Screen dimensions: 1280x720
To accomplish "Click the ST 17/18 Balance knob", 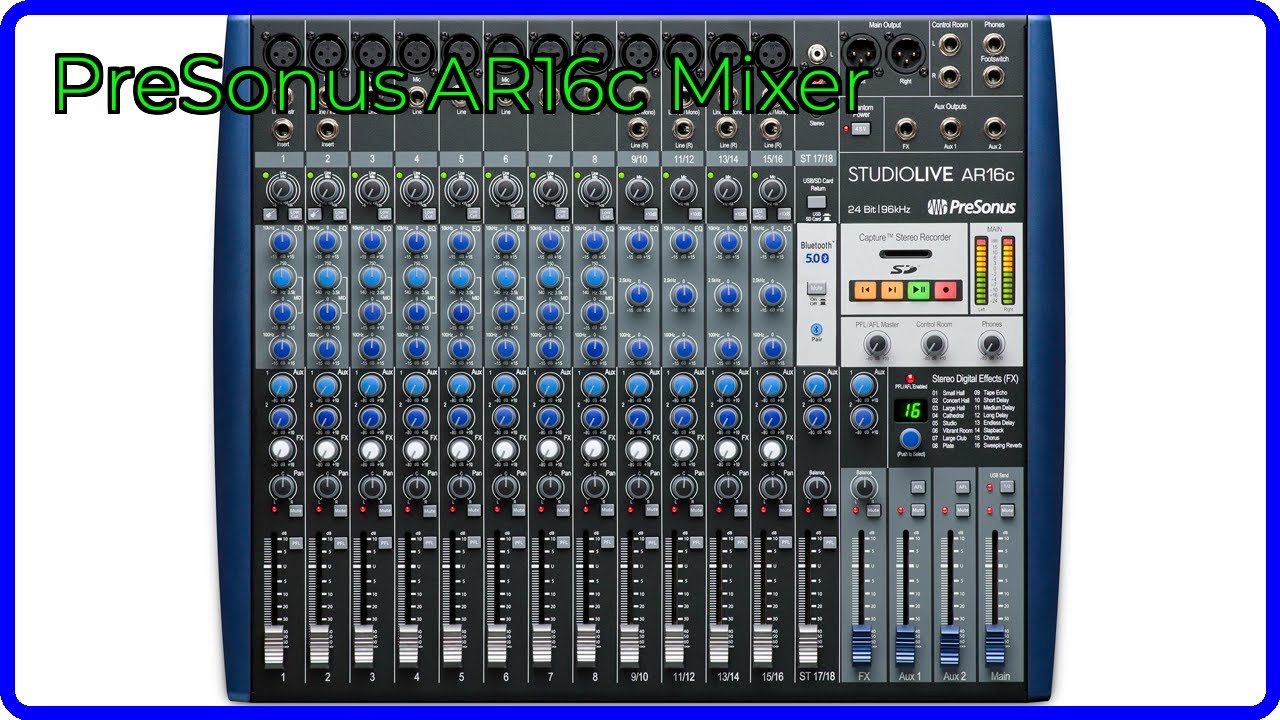I will [x=816, y=487].
